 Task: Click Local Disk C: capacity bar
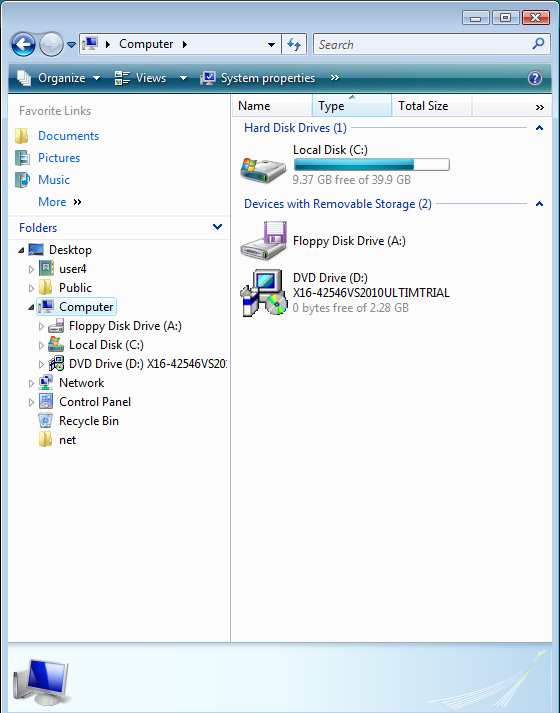[x=371, y=165]
